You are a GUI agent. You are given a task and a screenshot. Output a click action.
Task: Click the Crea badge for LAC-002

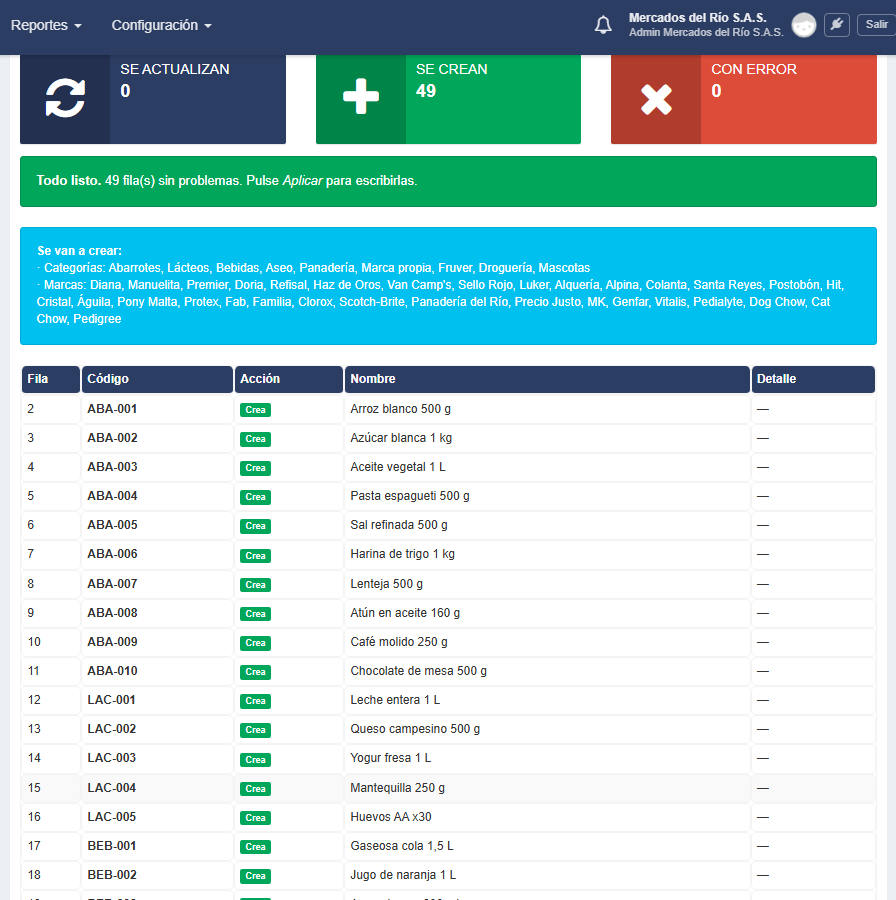[255, 730]
